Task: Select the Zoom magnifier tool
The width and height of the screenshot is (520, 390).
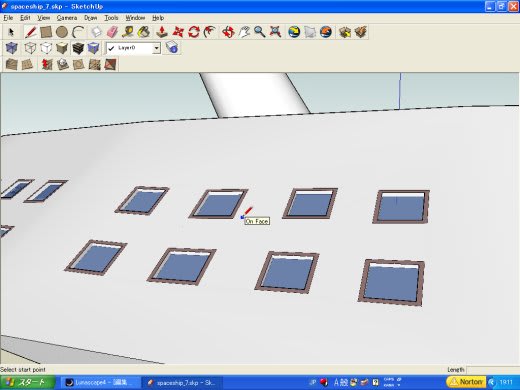Action: point(260,32)
